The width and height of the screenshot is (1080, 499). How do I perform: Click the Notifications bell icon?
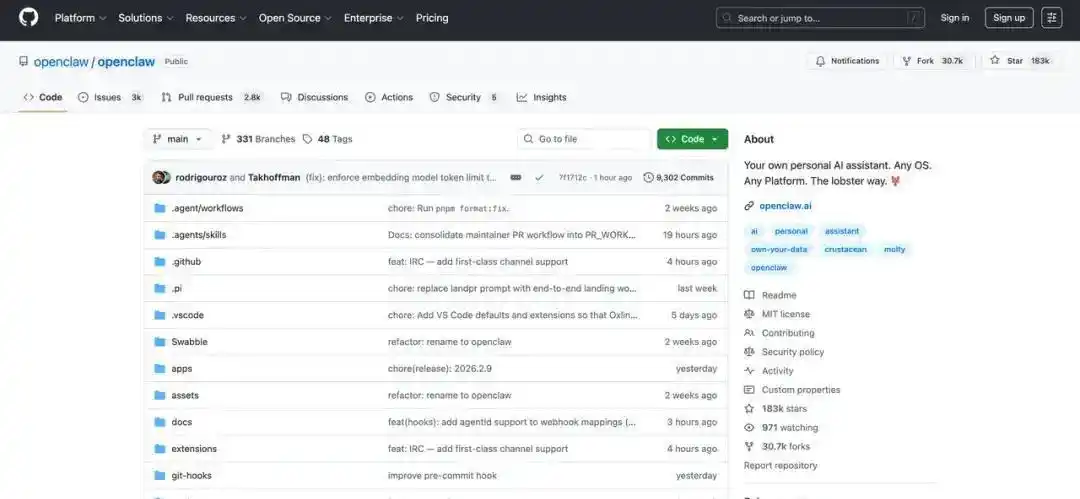821,61
